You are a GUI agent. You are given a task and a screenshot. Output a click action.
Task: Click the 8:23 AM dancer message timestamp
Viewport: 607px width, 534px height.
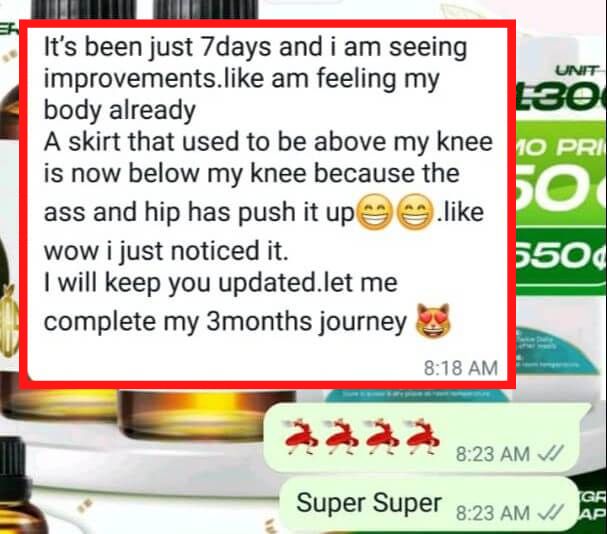493,454
